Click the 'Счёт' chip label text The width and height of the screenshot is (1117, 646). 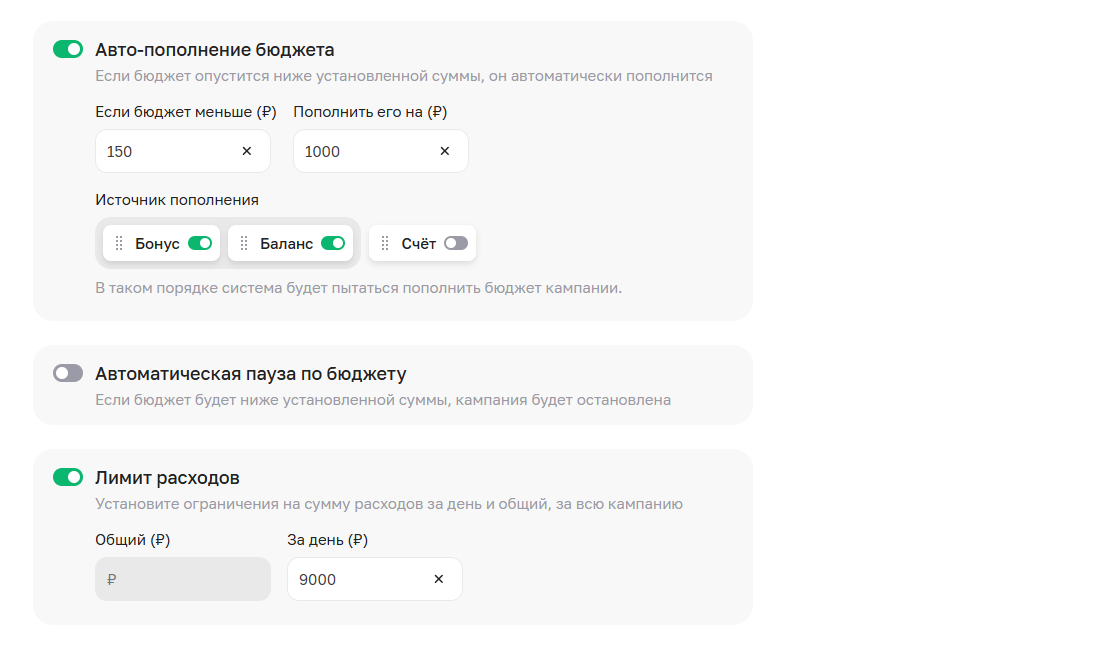419,243
